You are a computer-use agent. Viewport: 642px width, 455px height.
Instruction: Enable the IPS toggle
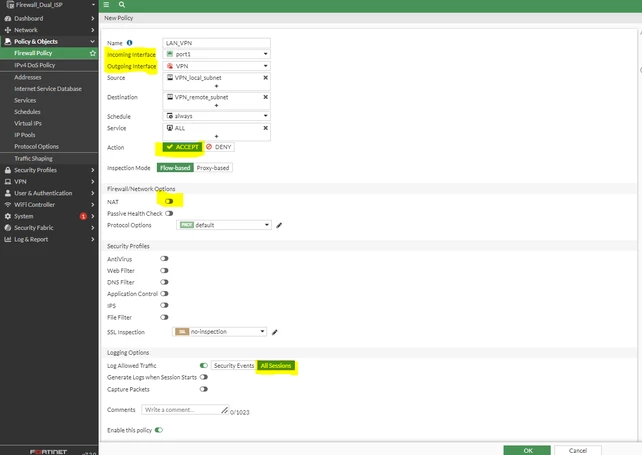[164, 305]
